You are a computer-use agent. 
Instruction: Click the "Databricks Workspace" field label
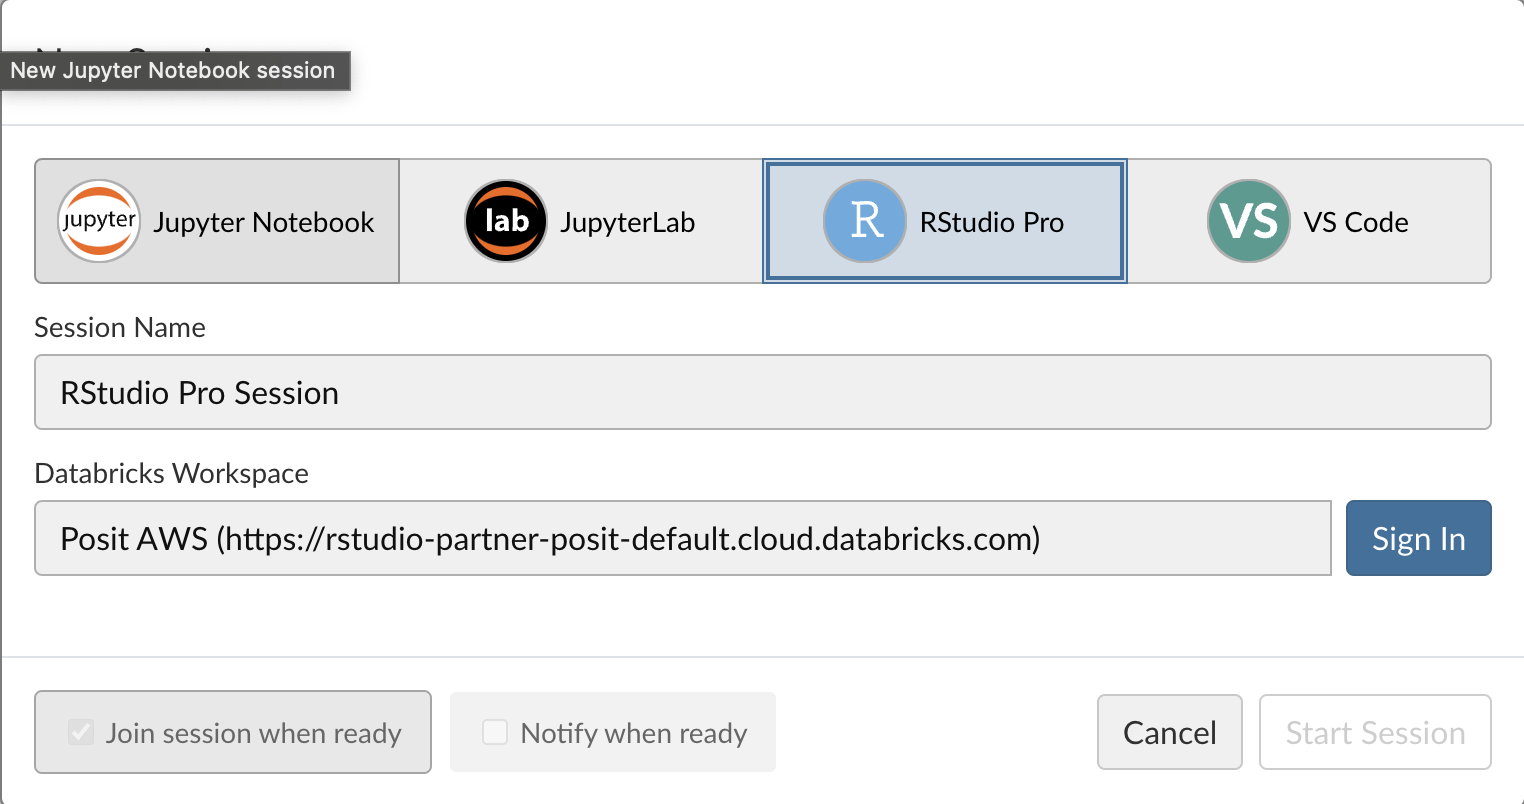171,473
